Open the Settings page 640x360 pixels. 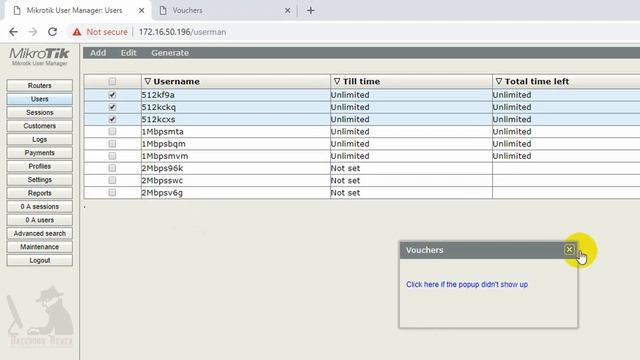point(40,180)
